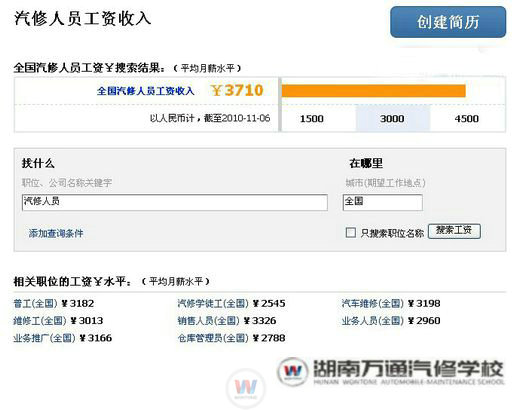Click the 汽修人员工资收入 page heading

coord(83,18)
